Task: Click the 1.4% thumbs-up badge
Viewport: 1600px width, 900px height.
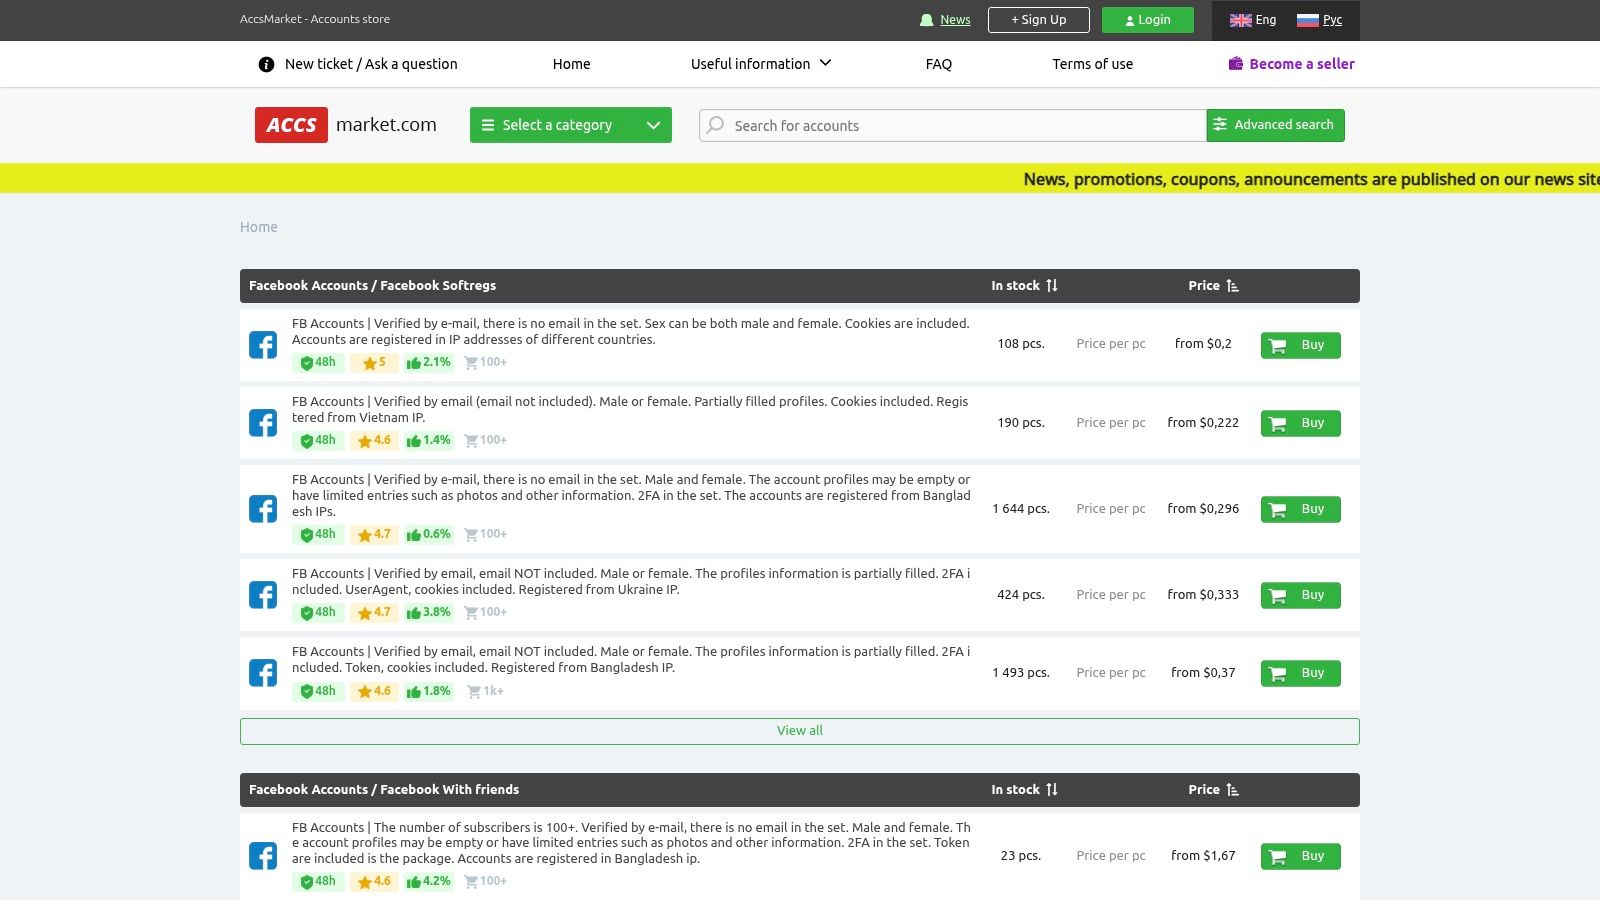Action: coord(428,441)
